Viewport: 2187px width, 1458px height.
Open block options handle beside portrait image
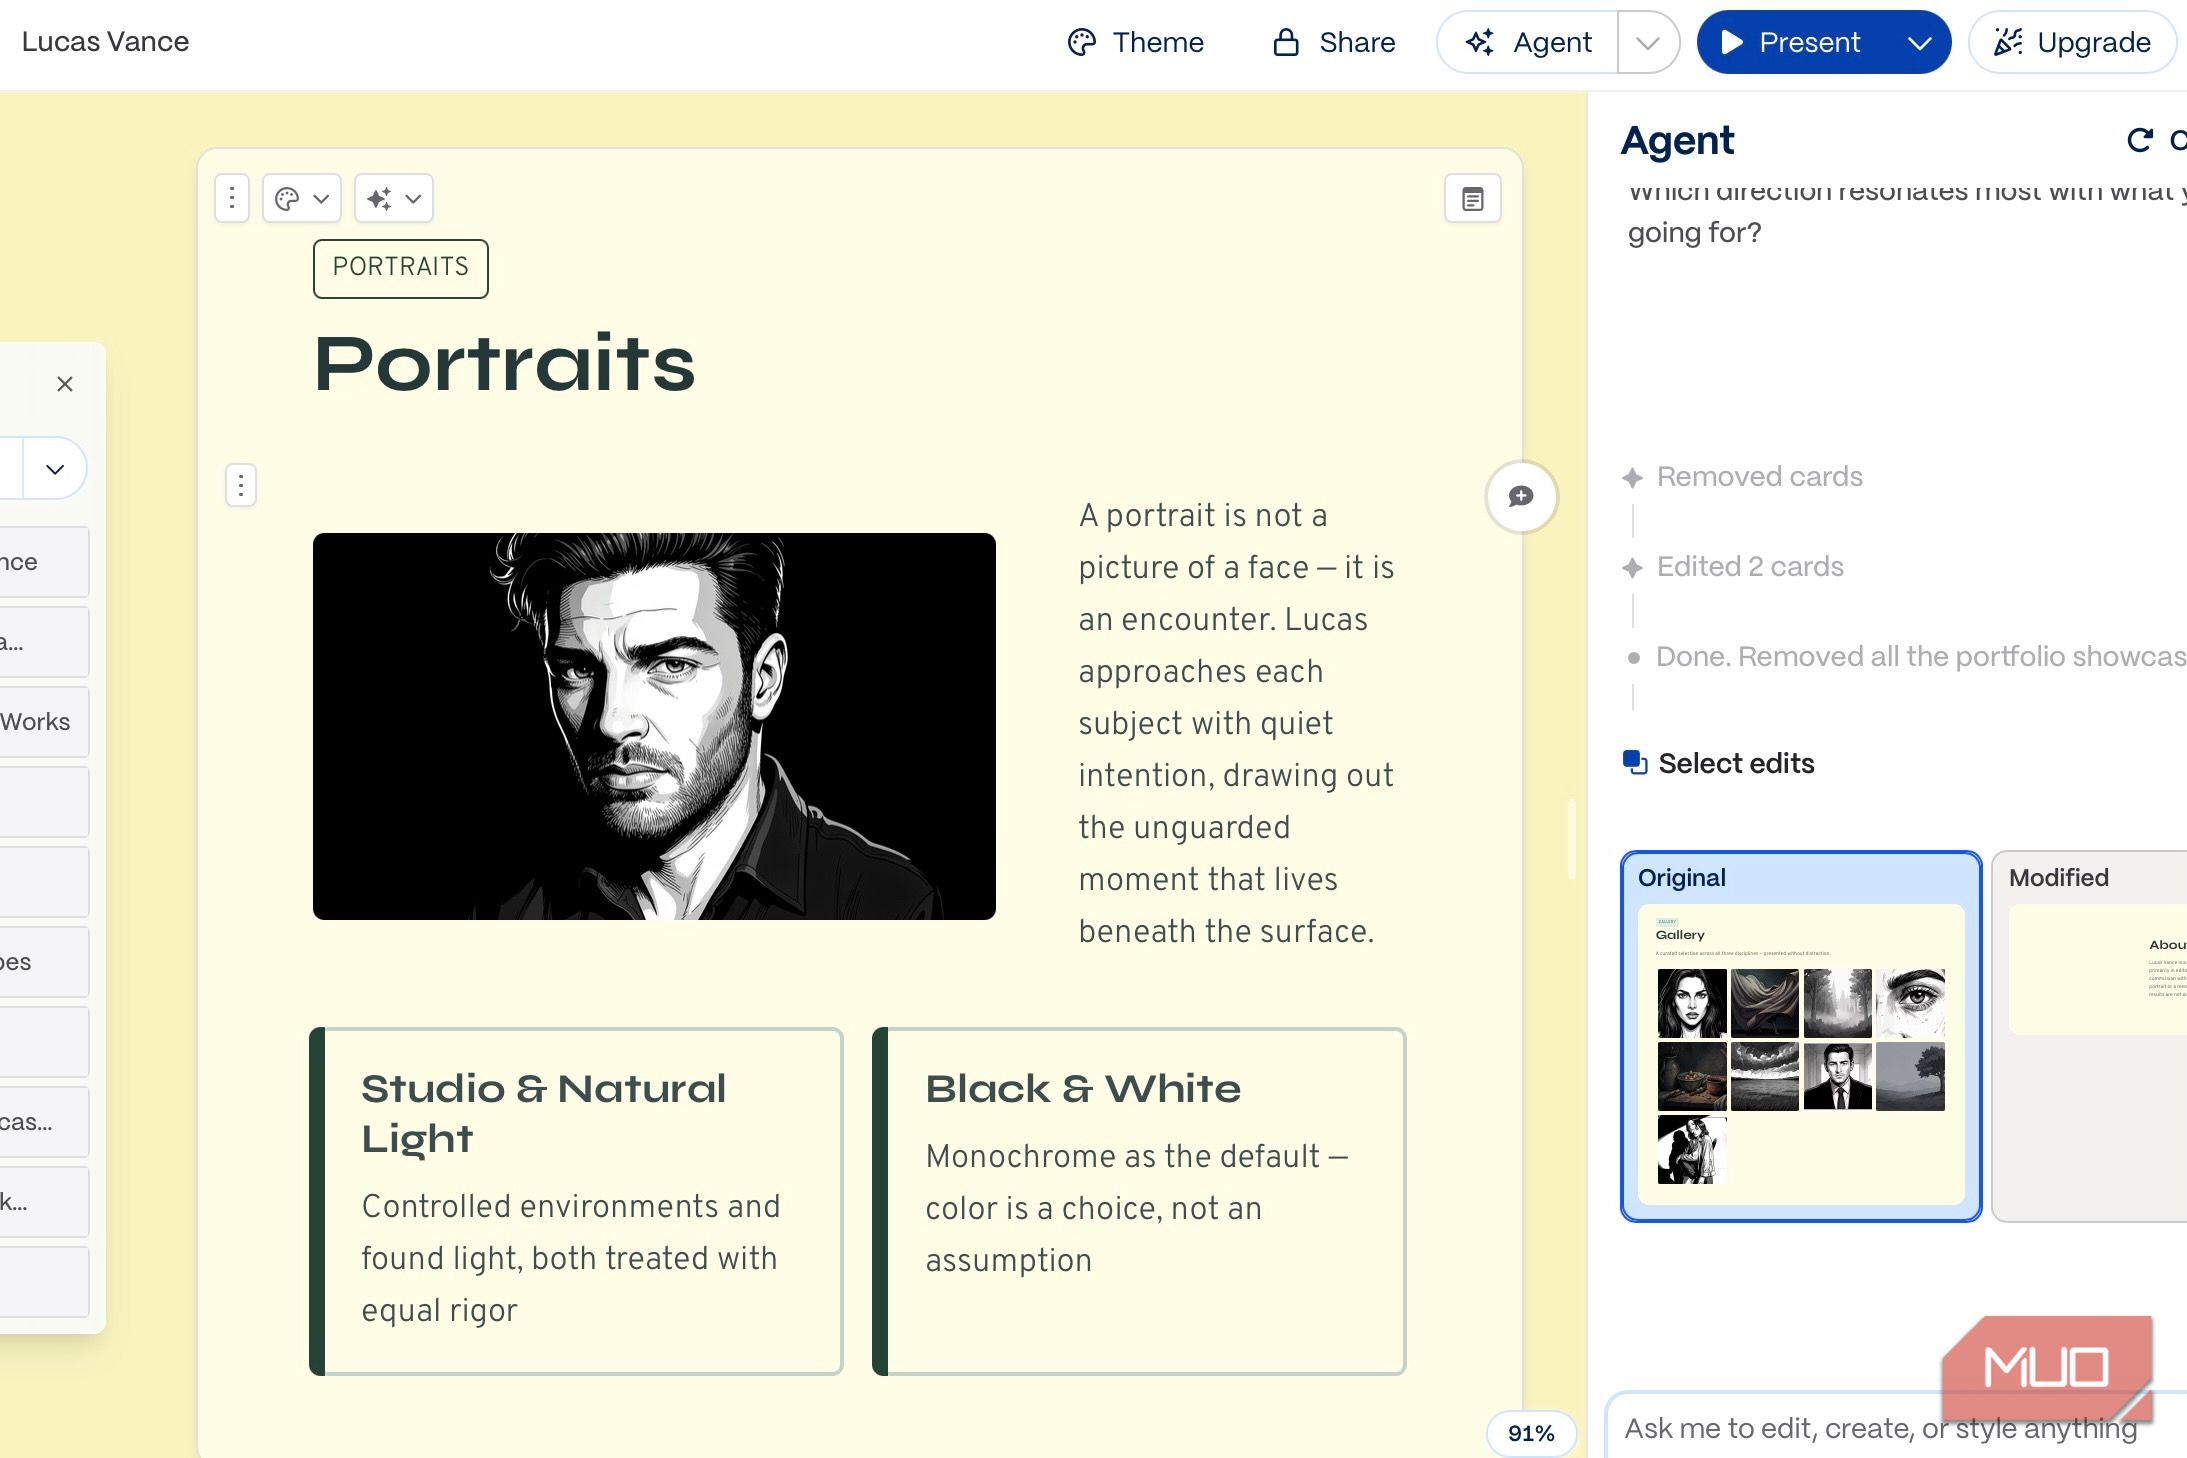coord(241,485)
